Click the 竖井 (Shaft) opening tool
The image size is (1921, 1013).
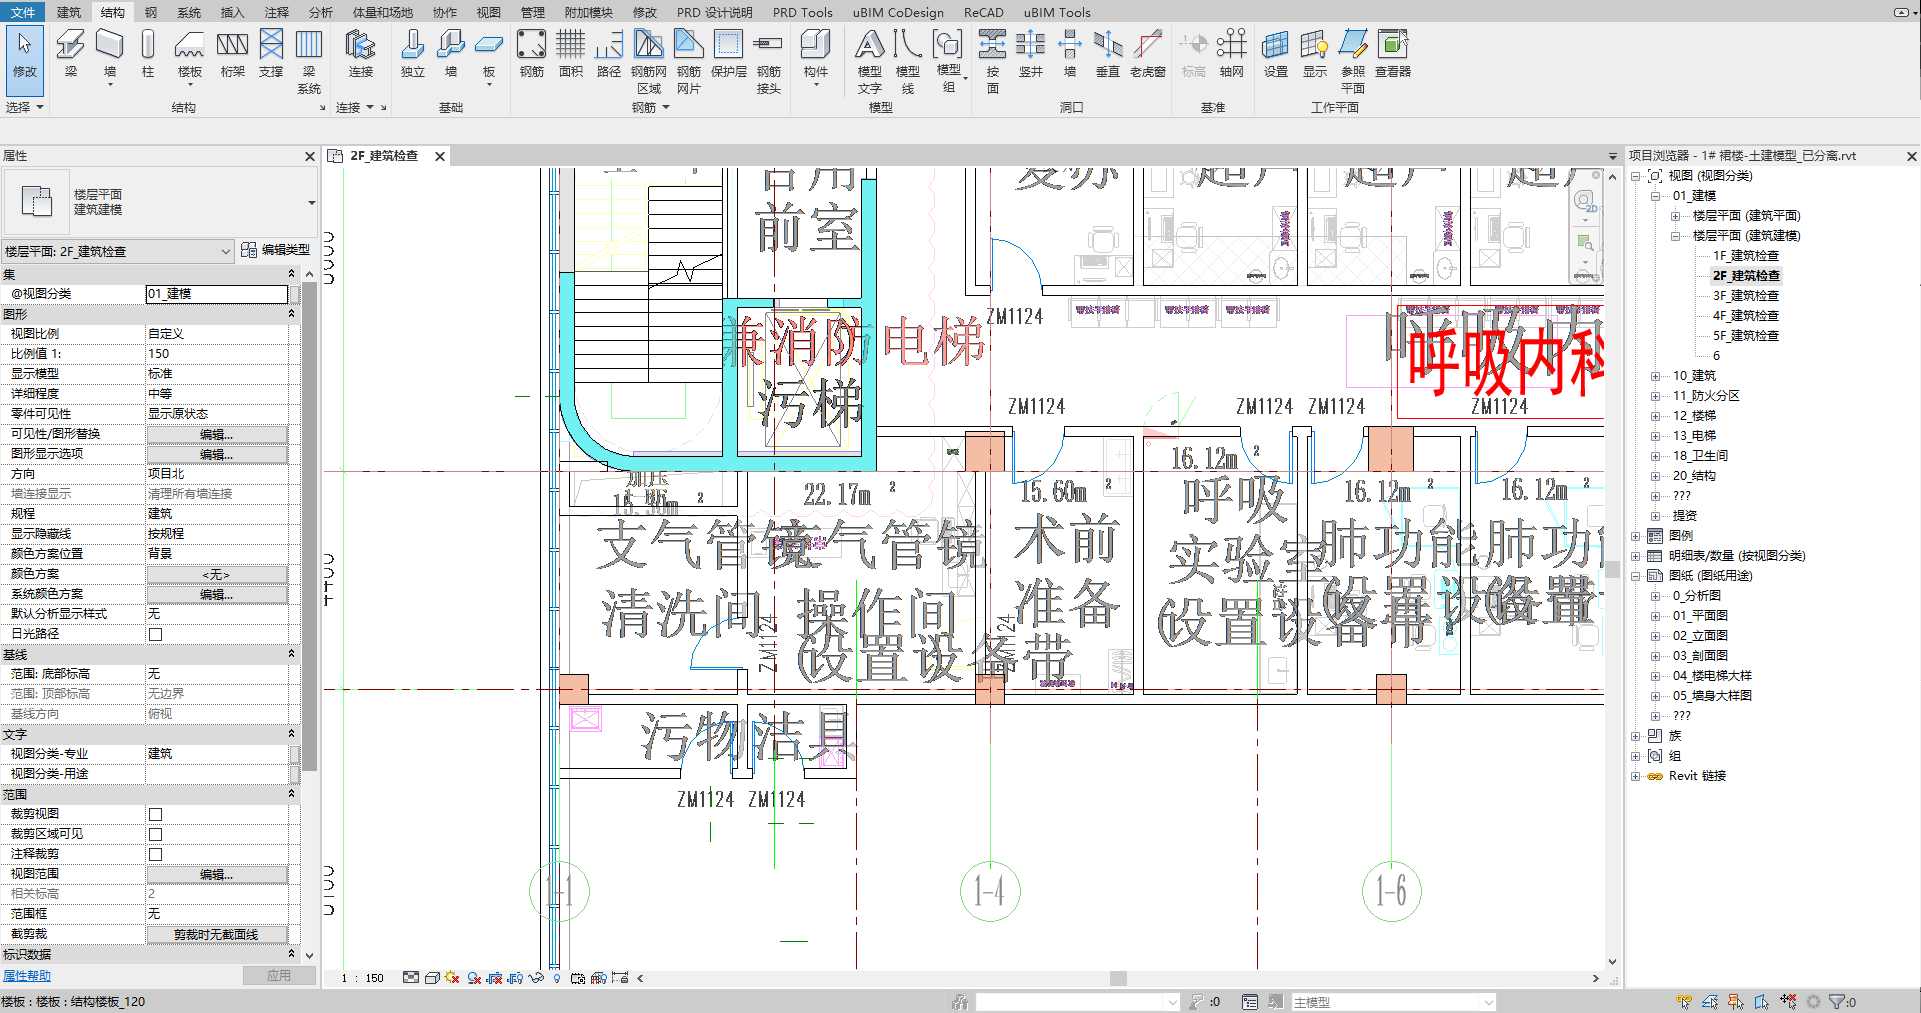[x=1030, y=45]
